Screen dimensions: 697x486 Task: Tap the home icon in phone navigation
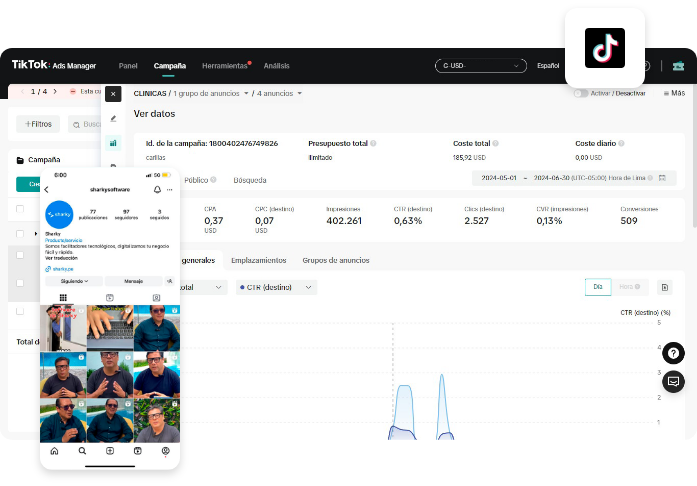point(54,452)
